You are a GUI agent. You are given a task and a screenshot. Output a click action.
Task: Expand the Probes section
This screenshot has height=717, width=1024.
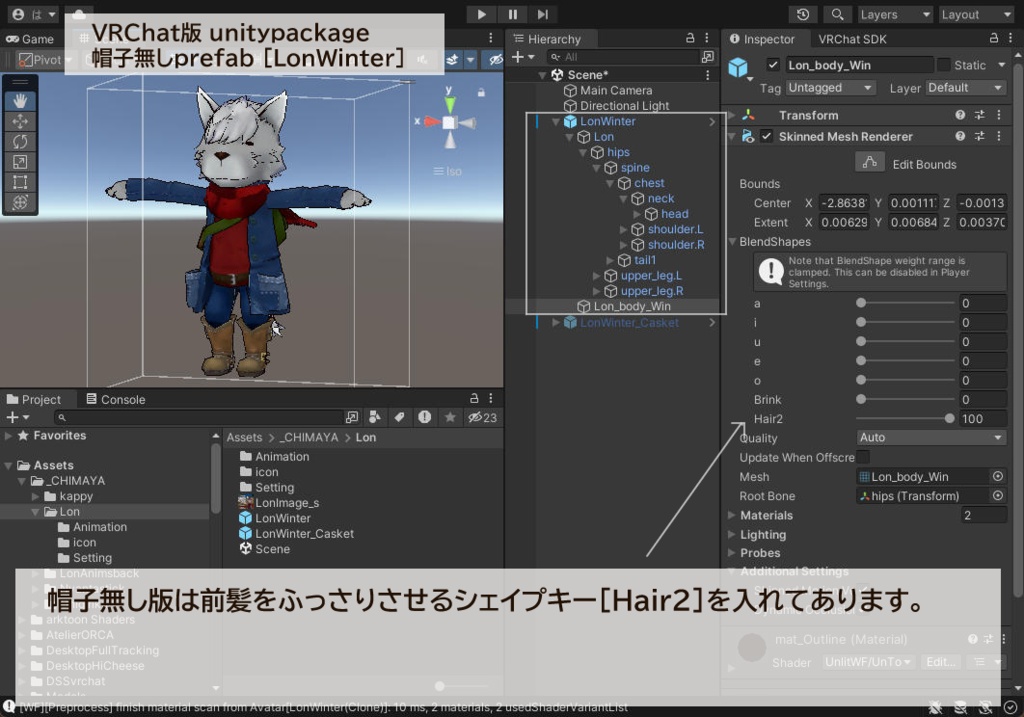pos(731,553)
